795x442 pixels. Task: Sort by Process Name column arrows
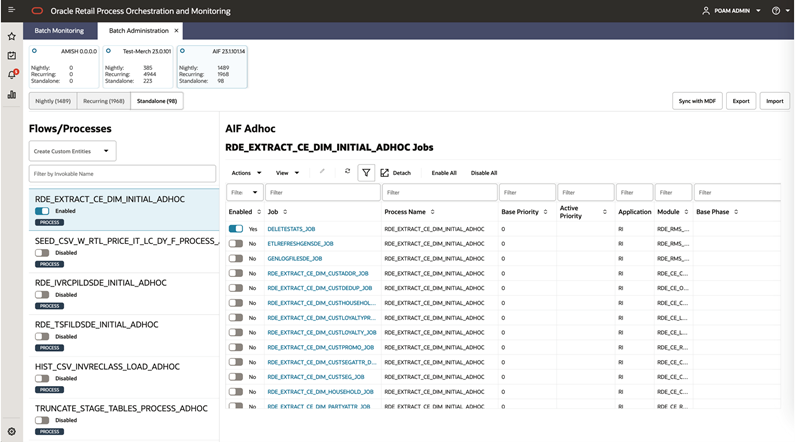[432, 212]
